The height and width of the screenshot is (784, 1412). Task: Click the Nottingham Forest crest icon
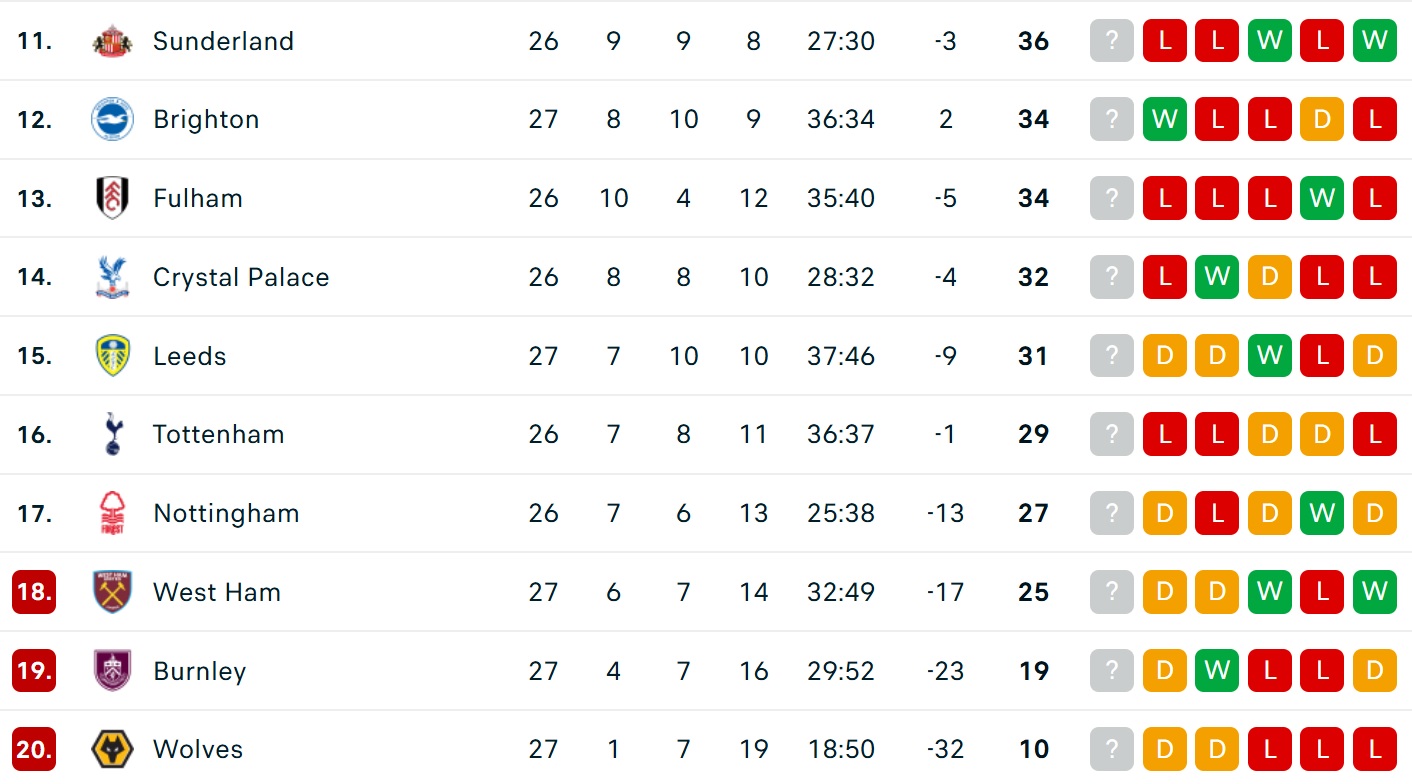click(x=112, y=513)
